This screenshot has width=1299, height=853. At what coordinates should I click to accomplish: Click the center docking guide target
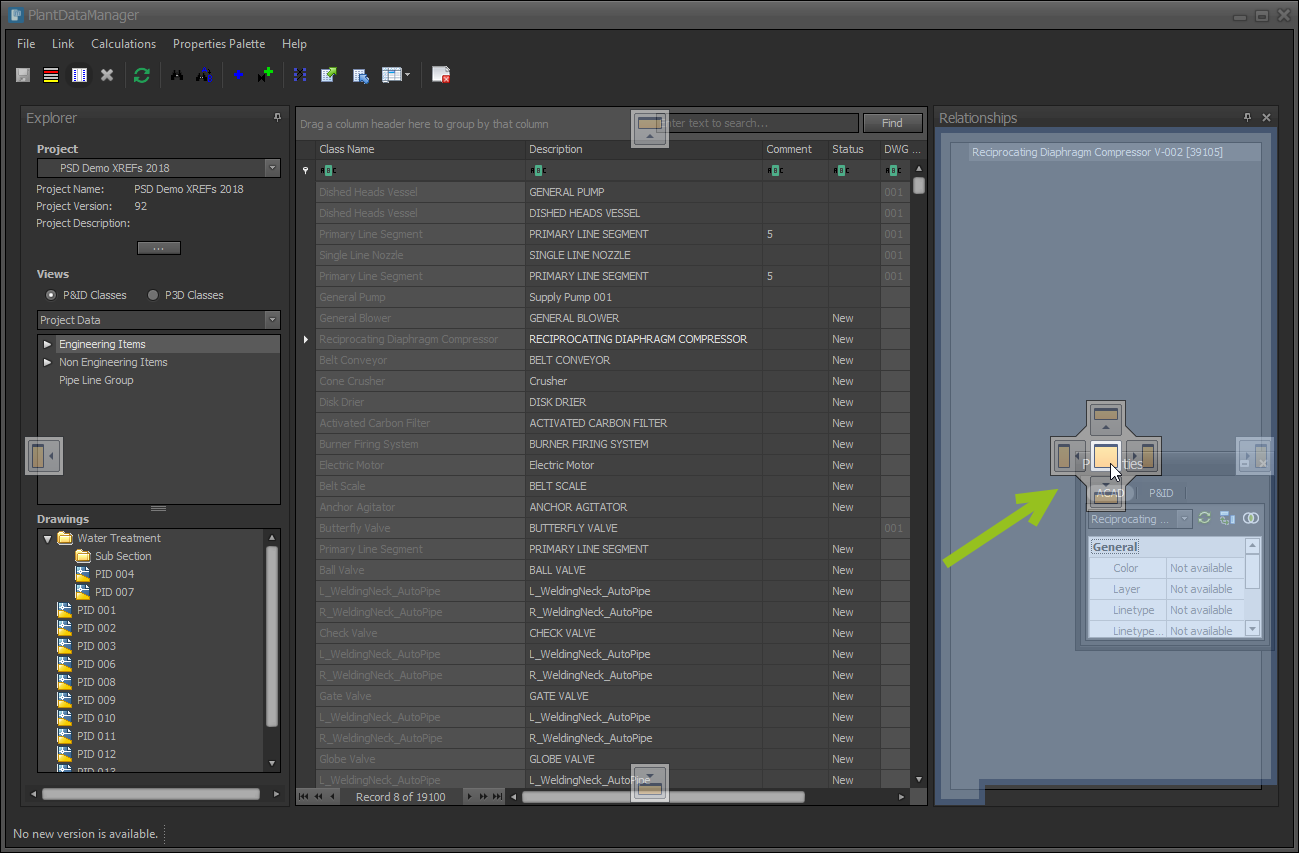coord(1106,457)
